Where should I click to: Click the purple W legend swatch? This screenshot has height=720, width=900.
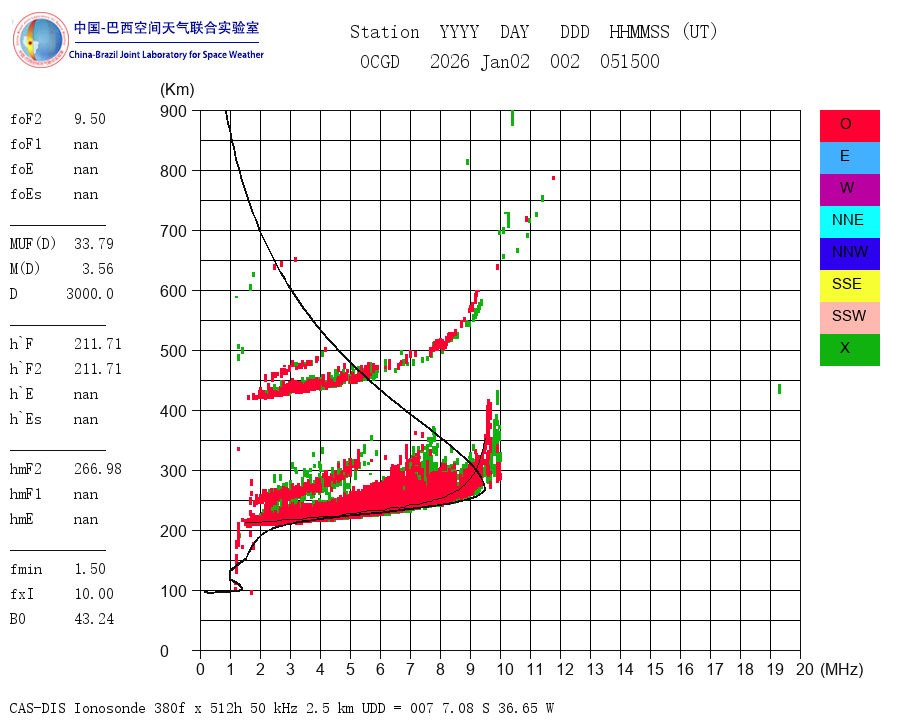(849, 190)
